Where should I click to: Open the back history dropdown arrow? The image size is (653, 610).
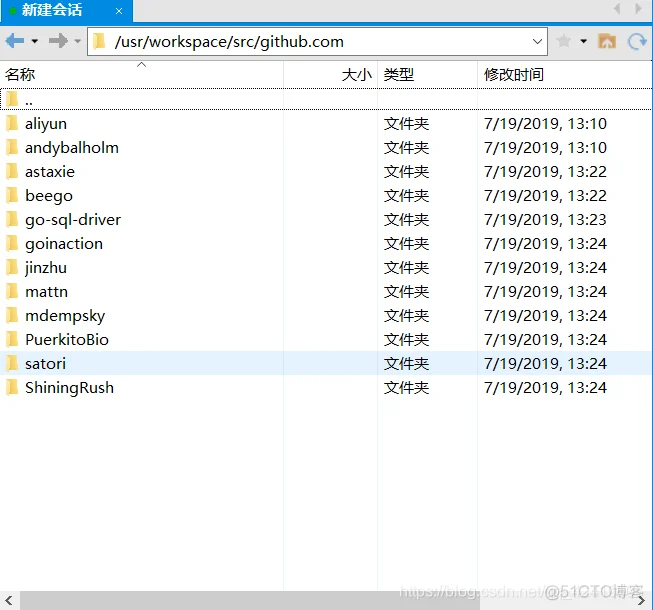point(35,41)
